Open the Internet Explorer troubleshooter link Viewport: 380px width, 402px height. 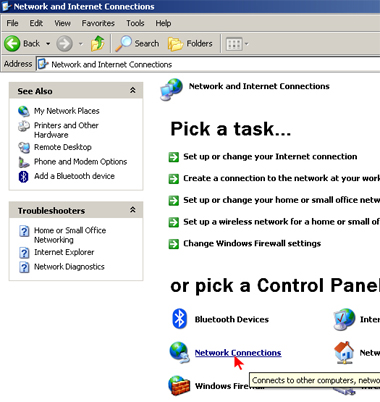pos(64,252)
